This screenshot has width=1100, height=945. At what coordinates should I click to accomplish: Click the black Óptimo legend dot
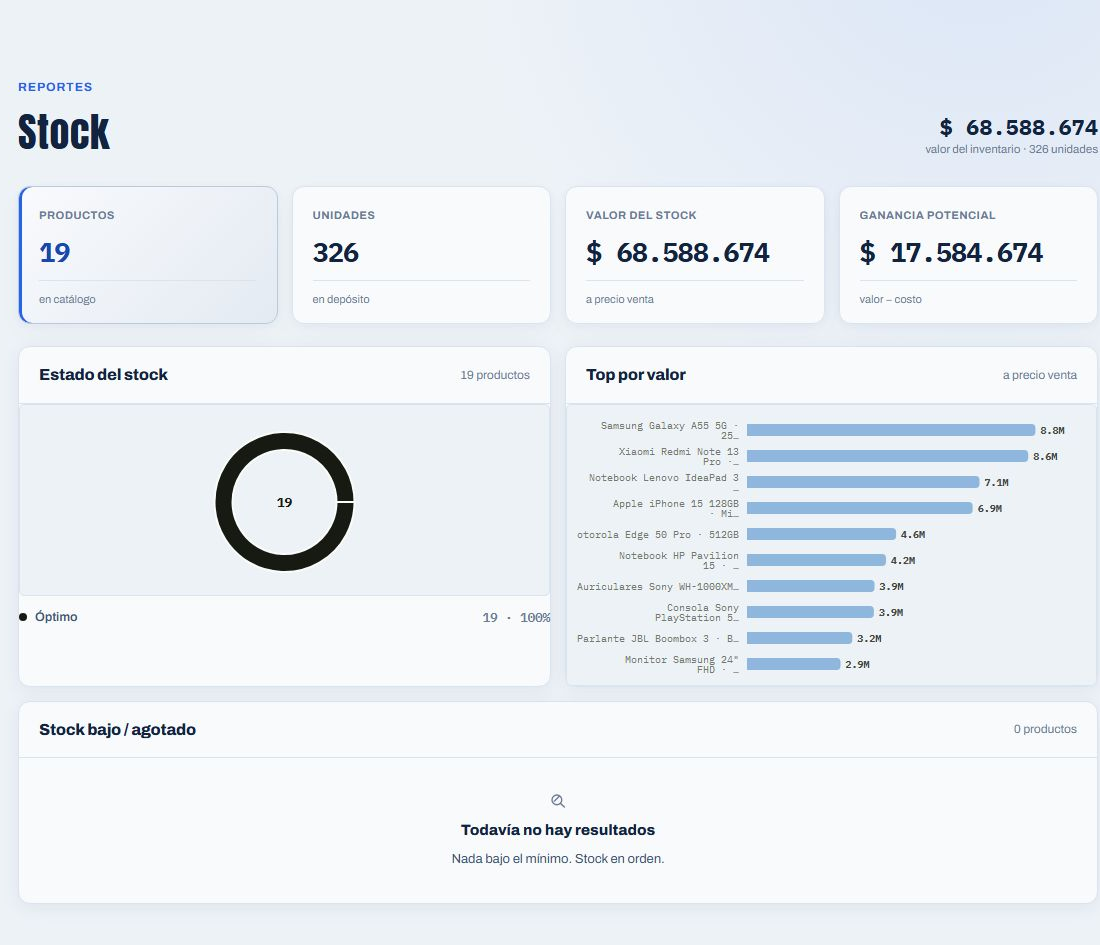[x=23, y=617]
